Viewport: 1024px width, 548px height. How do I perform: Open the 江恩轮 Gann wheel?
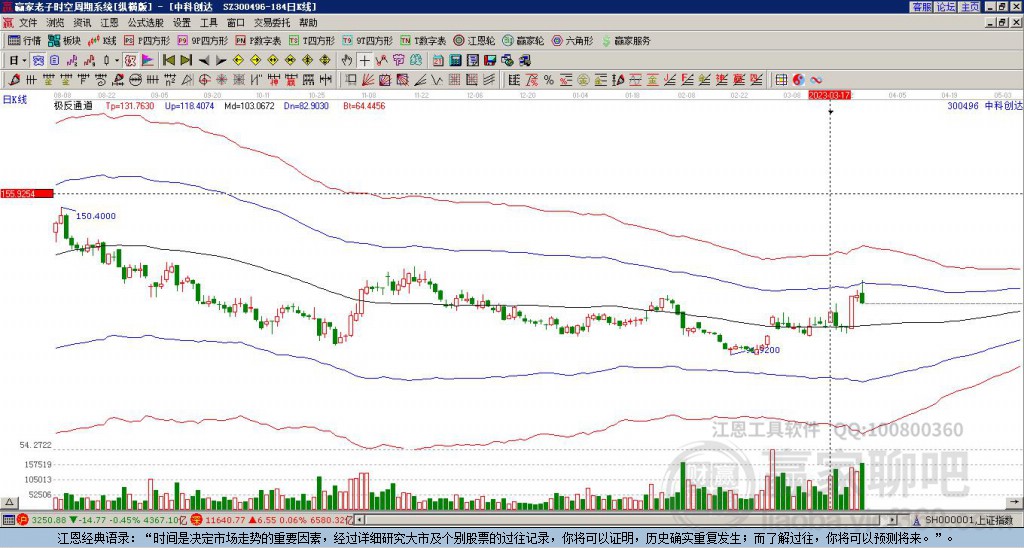click(475, 40)
